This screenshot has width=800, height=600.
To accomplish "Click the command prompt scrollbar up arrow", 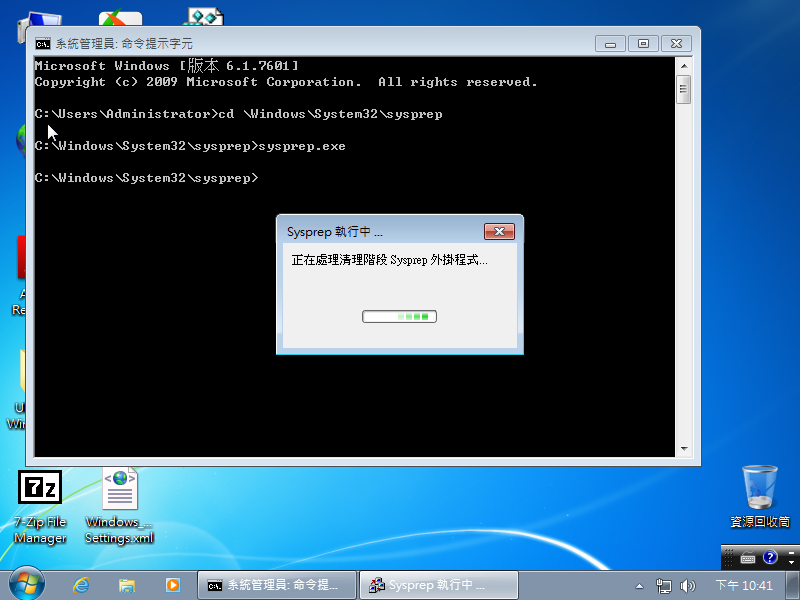I will tap(684, 66).
